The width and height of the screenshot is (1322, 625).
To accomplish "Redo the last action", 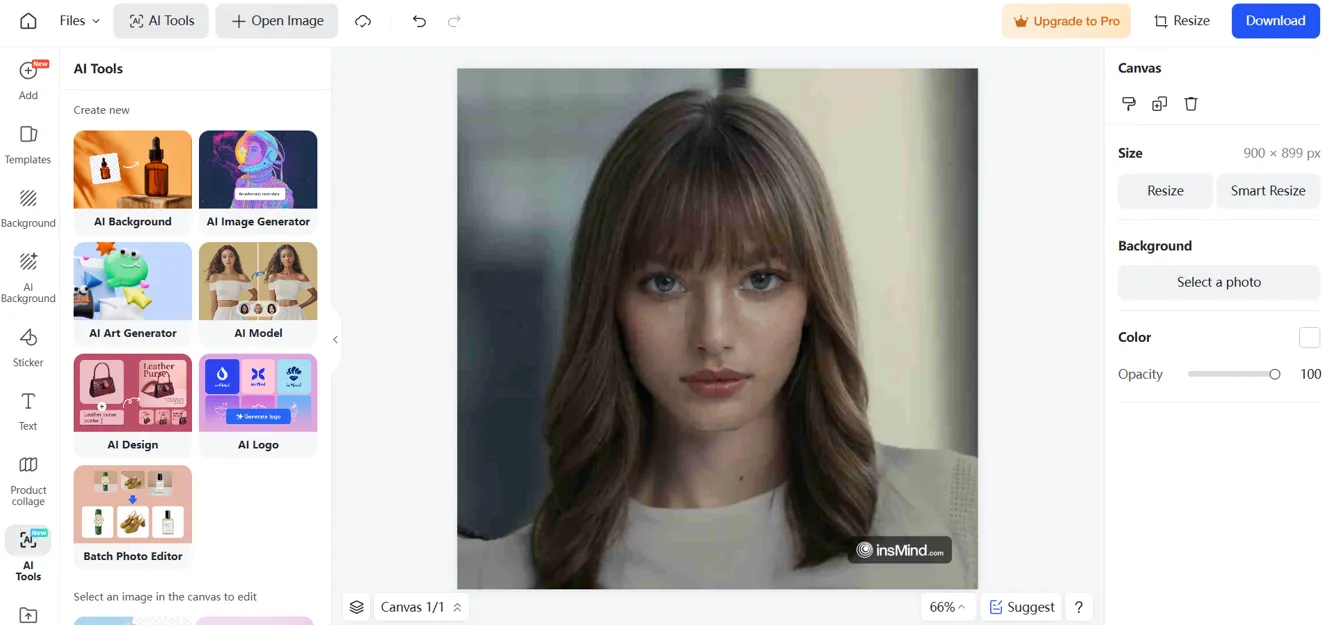I will tap(454, 21).
